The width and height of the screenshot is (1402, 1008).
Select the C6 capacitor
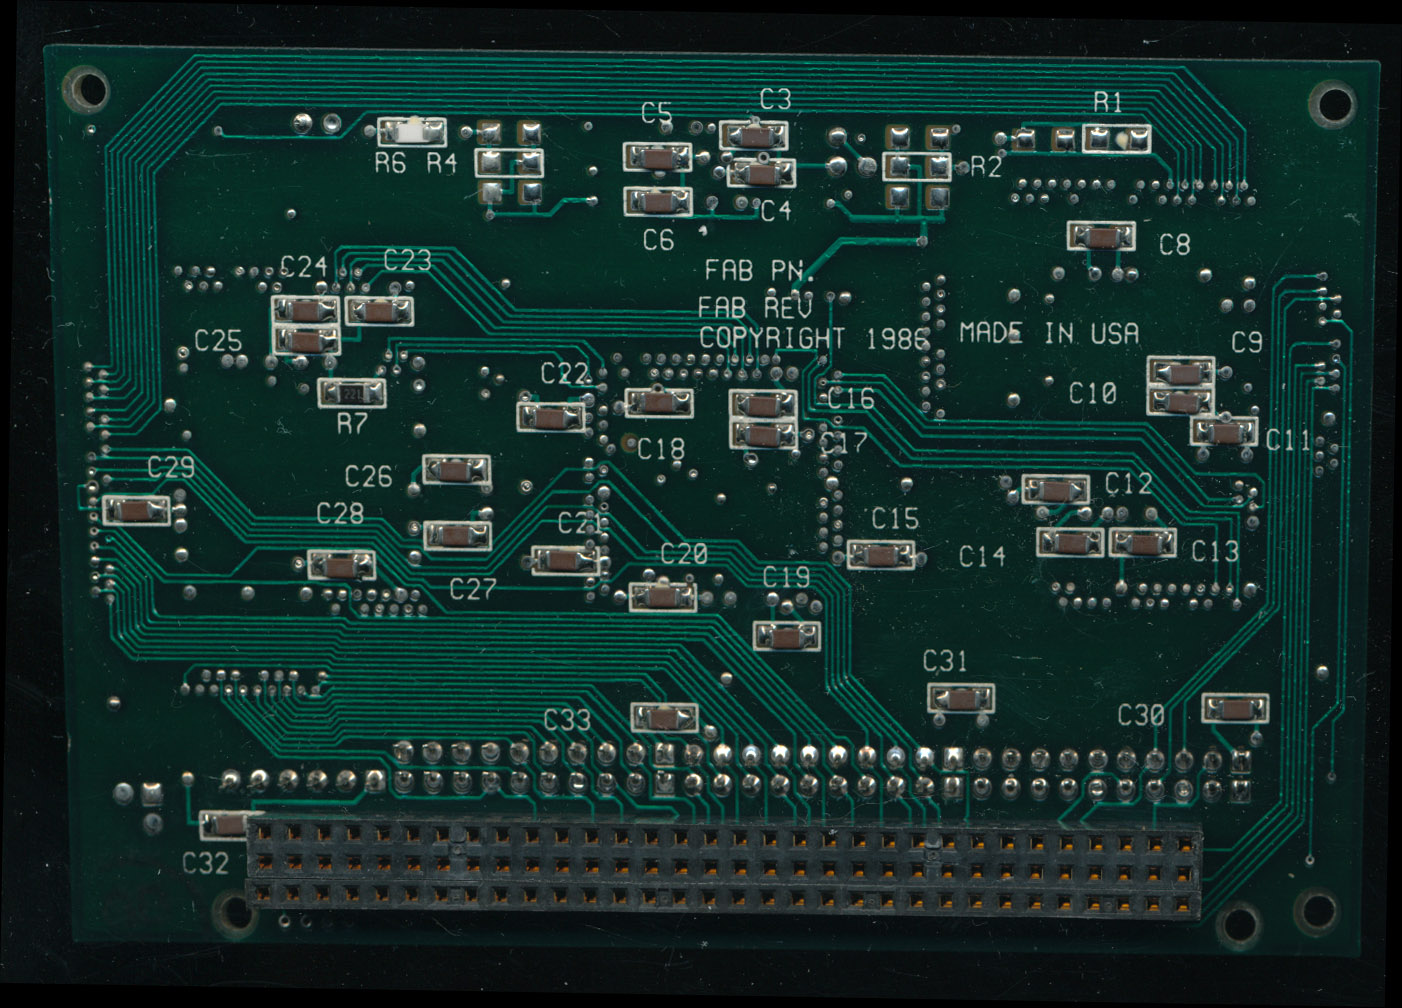coord(657,202)
